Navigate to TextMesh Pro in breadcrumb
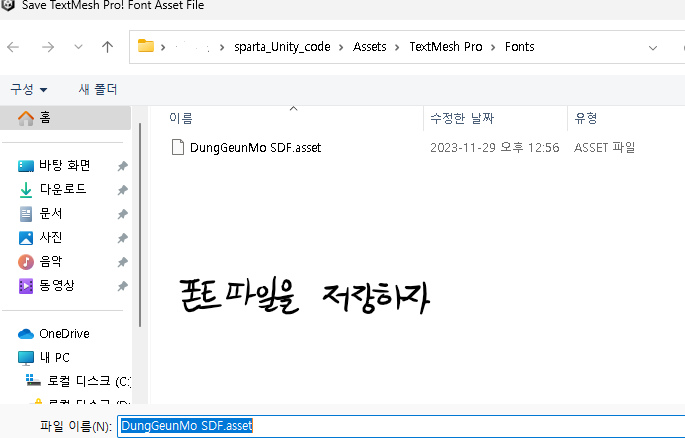 [x=446, y=47]
